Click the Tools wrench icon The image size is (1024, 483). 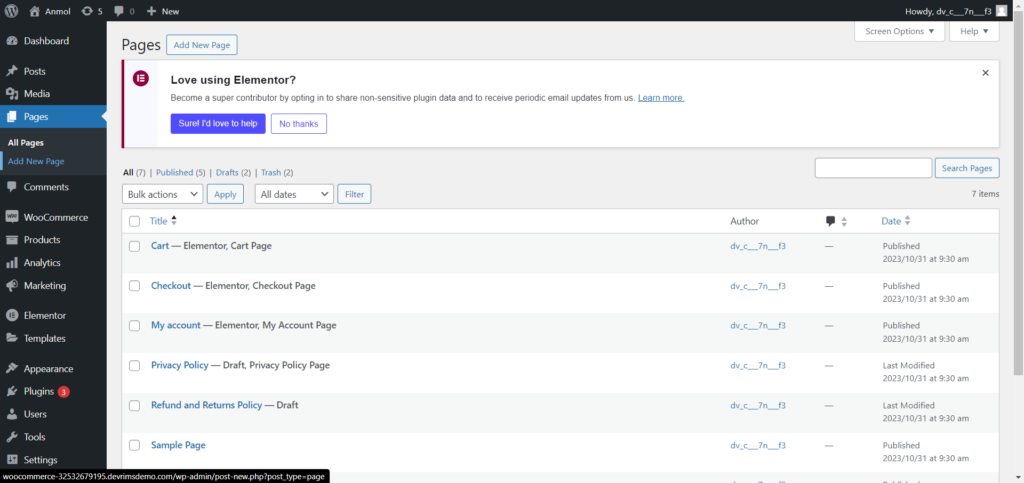(x=12, y=437)
